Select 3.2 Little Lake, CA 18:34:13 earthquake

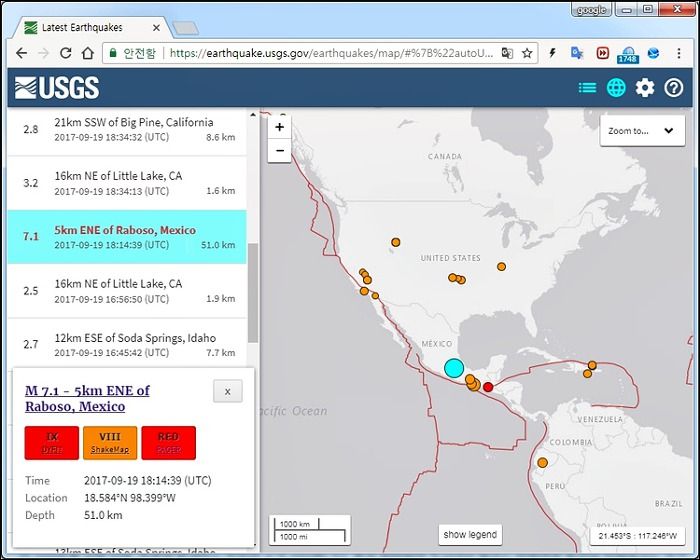127,183
